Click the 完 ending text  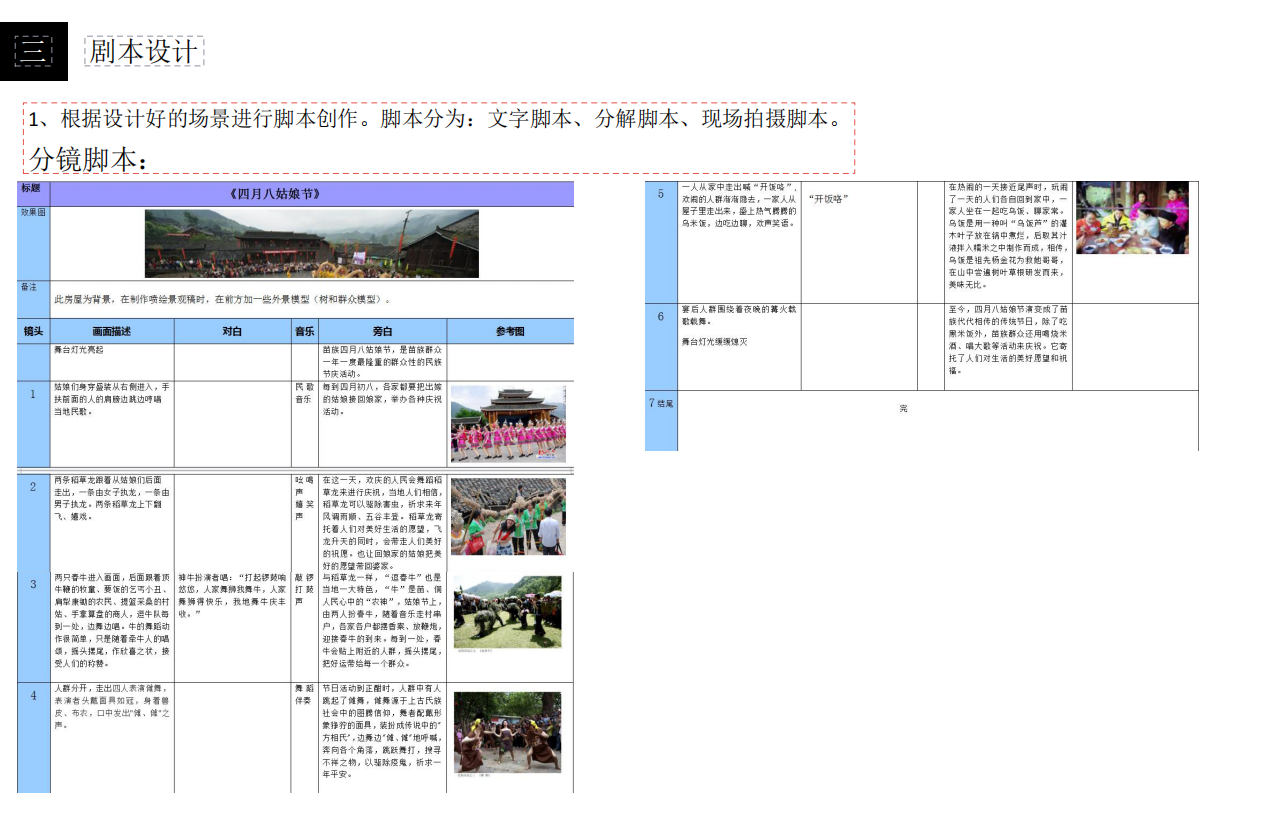(905, 407)
